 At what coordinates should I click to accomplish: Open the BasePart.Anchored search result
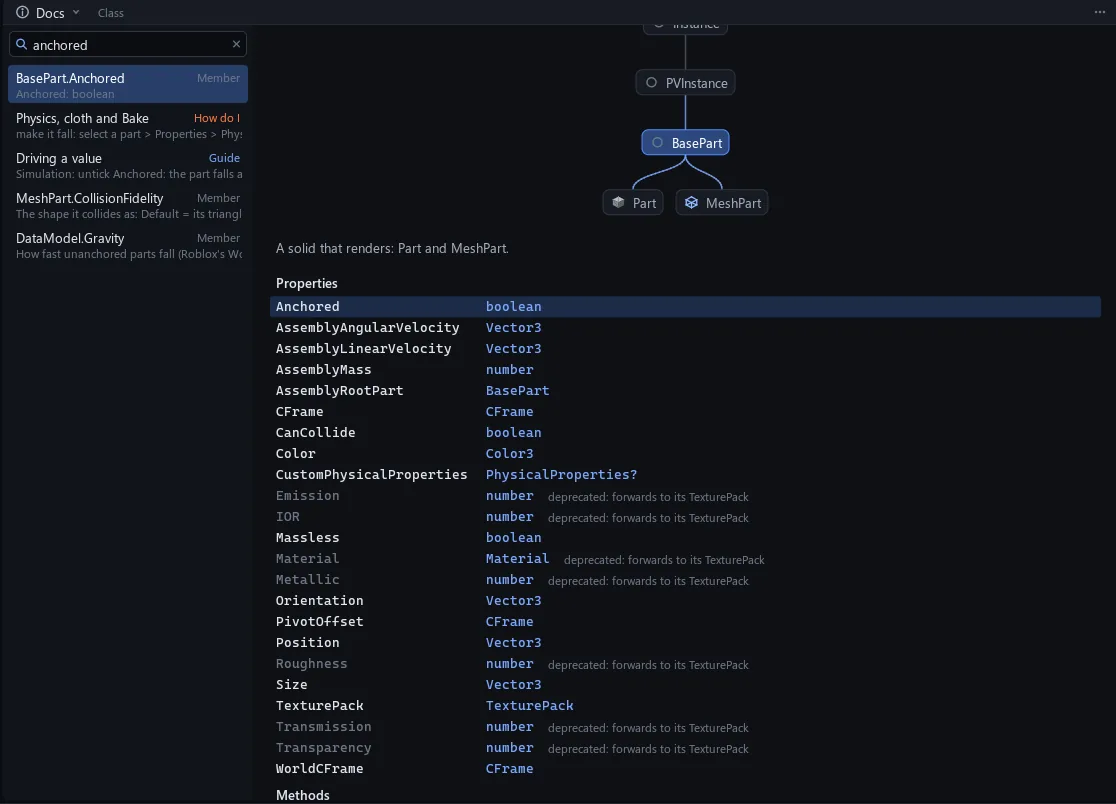click(128, 85)
